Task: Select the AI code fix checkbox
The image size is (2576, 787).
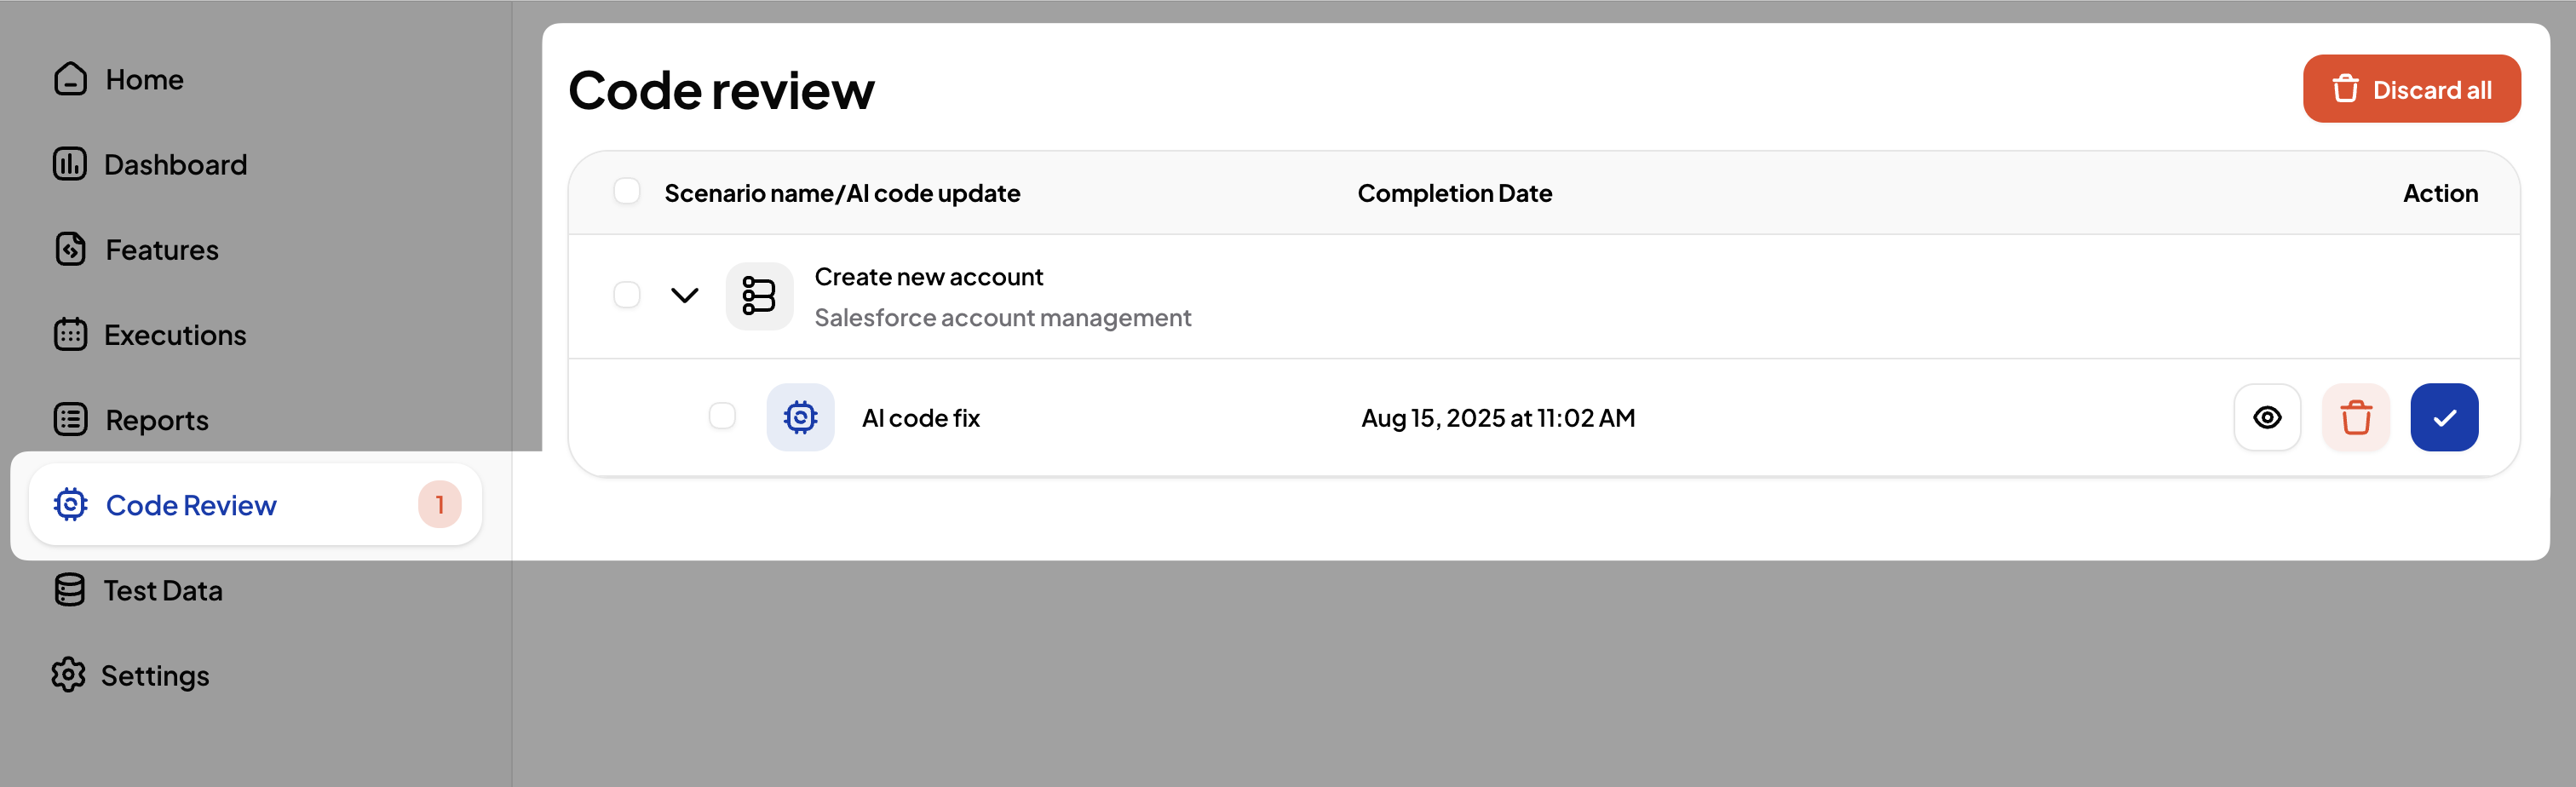Action: [x=721, y=416]
